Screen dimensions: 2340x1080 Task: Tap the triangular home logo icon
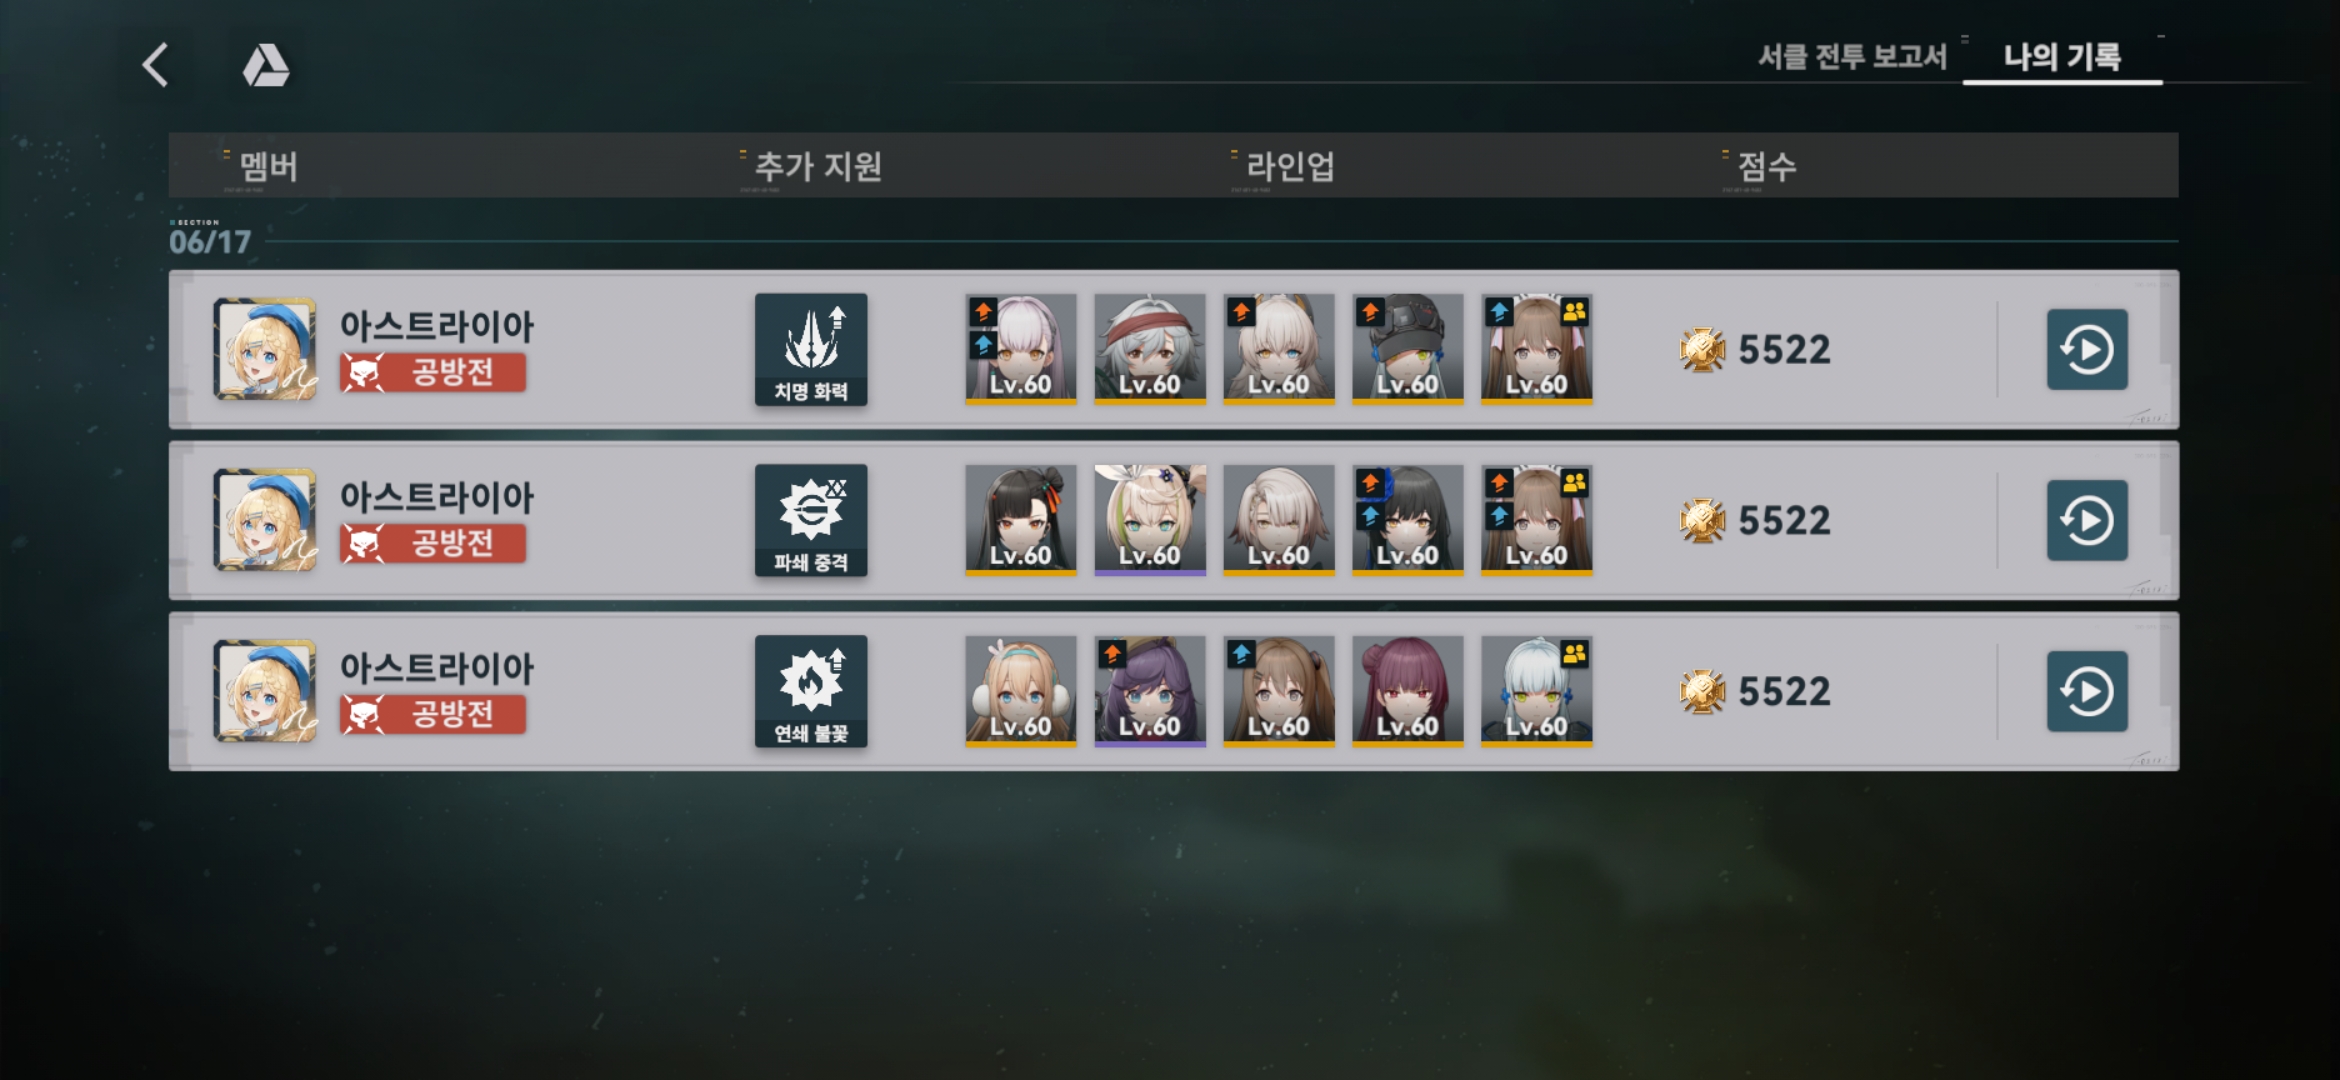pyautogui.click(x=266, y=65)
